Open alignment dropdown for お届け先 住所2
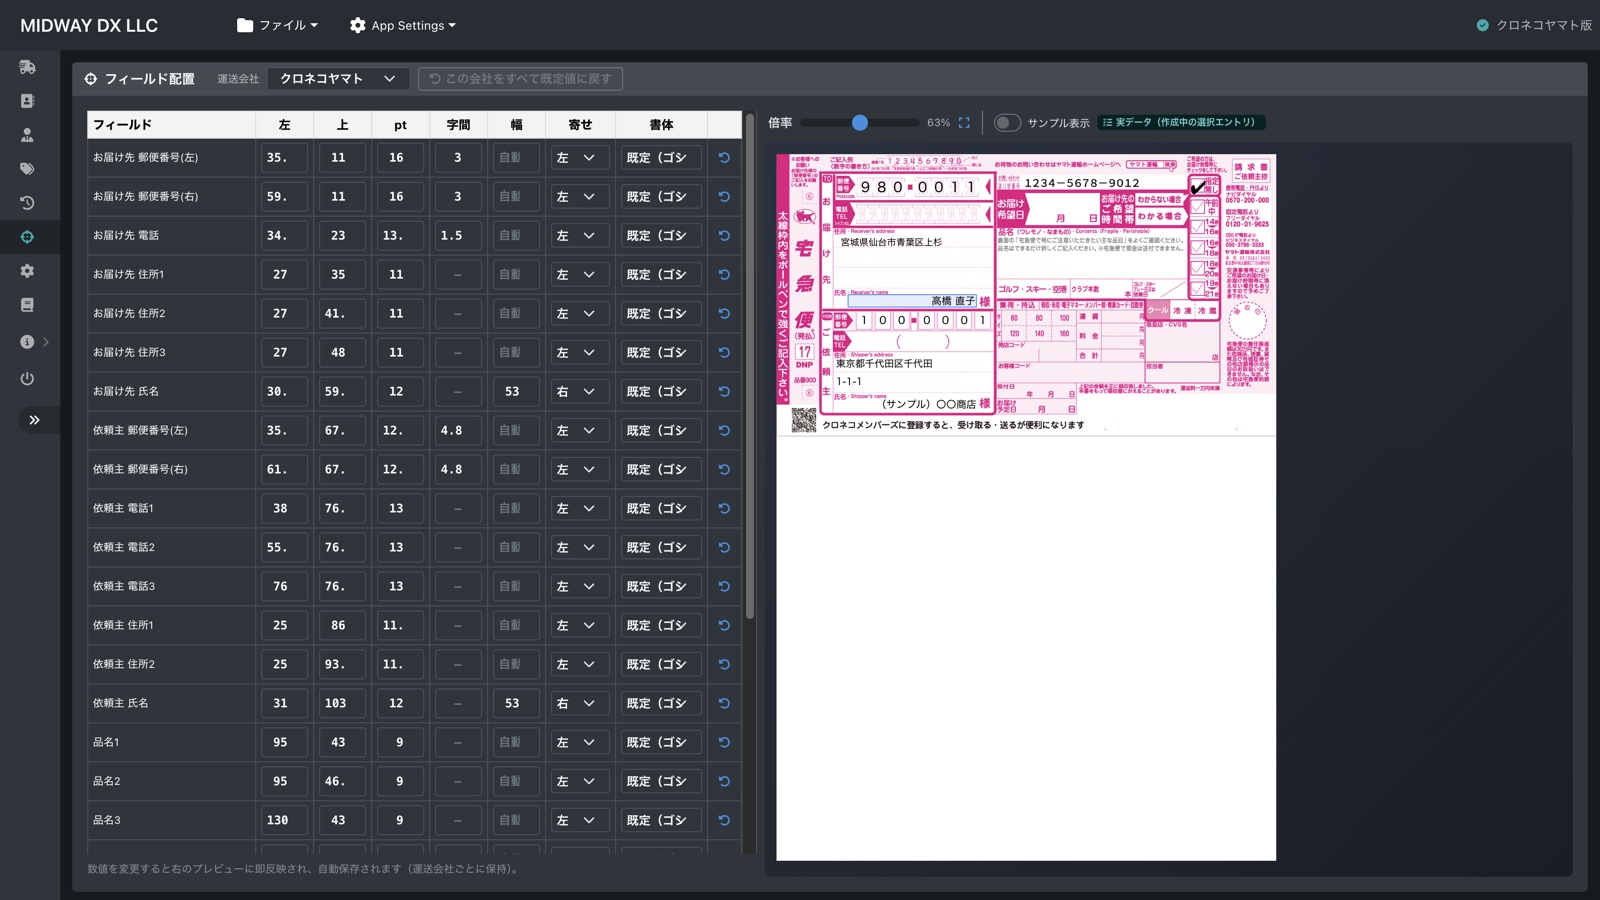Screen dimensions: 1600x900 coord(580,314)
